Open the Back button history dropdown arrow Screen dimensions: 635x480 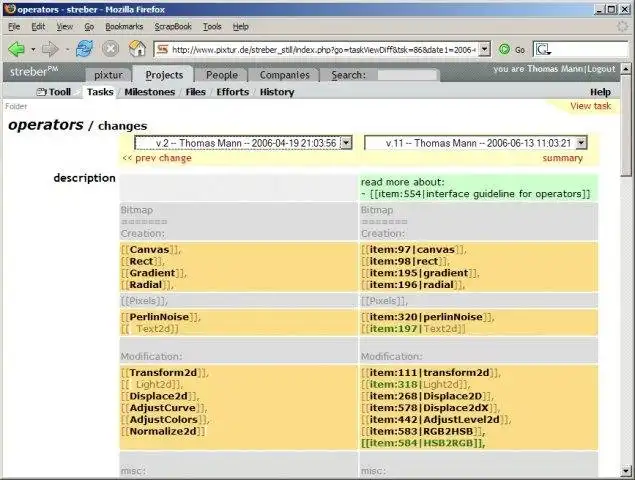33,49
